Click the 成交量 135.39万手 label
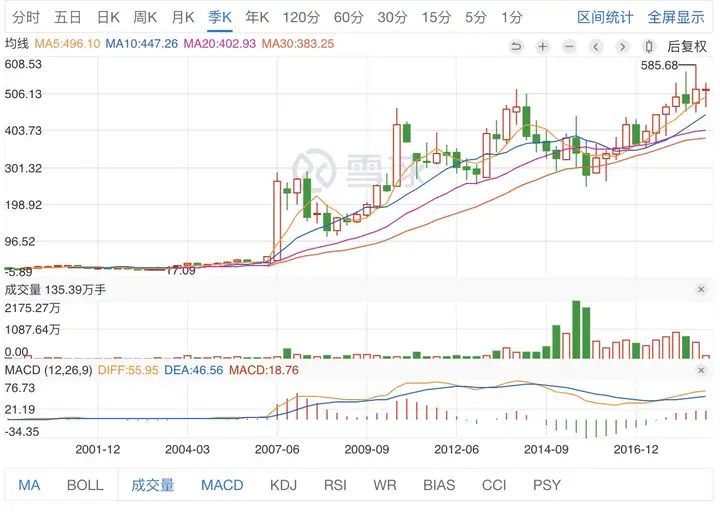 tap(55, 289)
